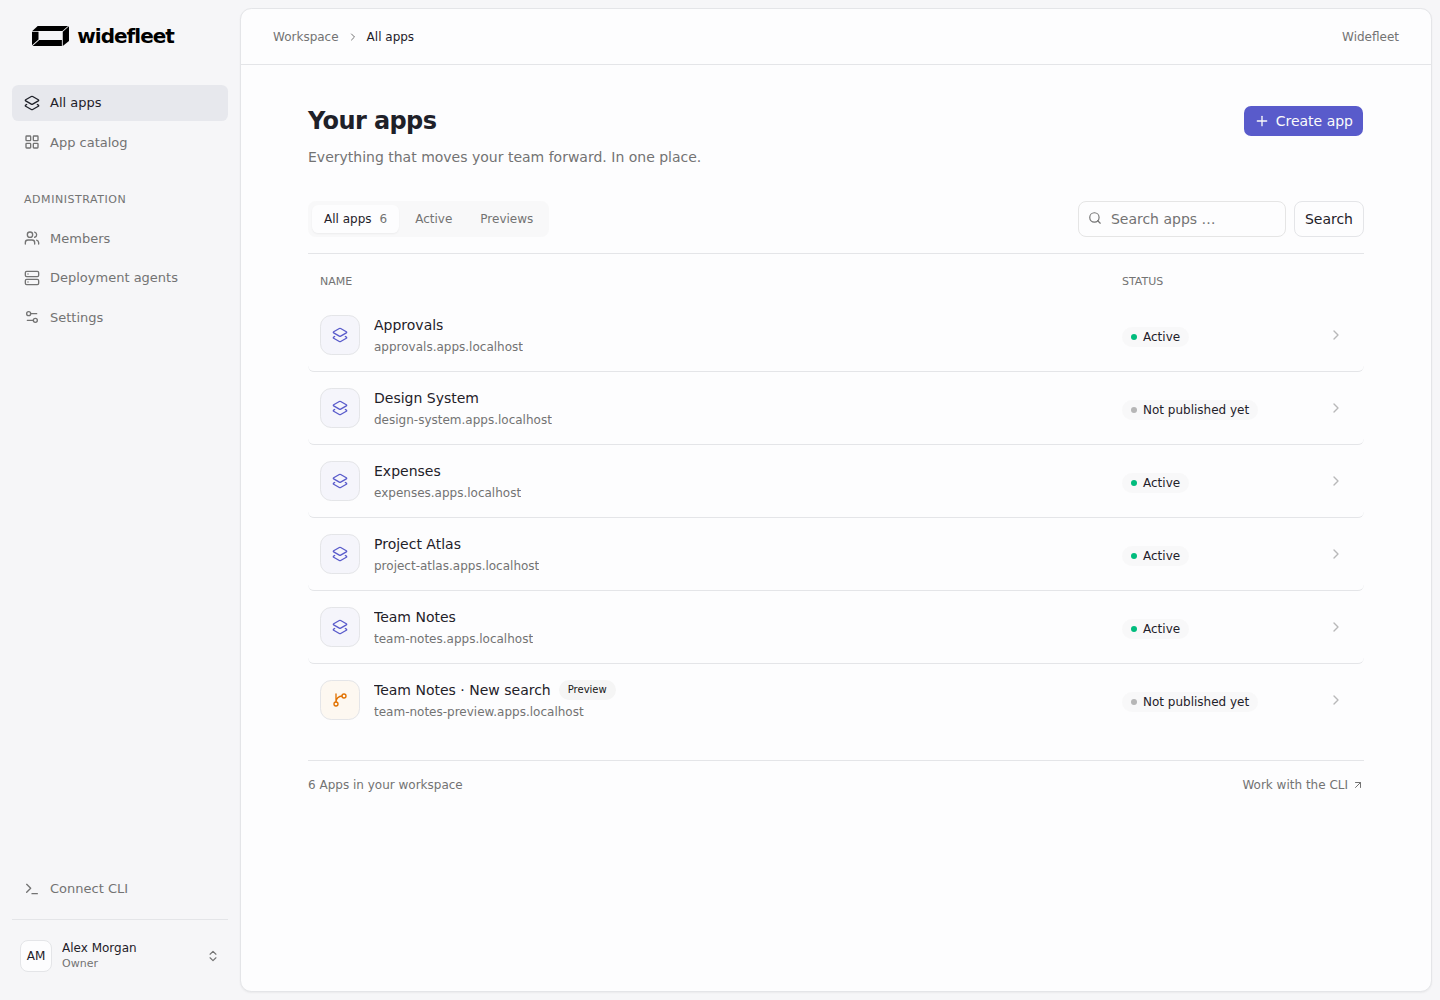The image size is (1440, 1000).
Task: Select the All apps 6 tab
Action: tap(355, 219)
